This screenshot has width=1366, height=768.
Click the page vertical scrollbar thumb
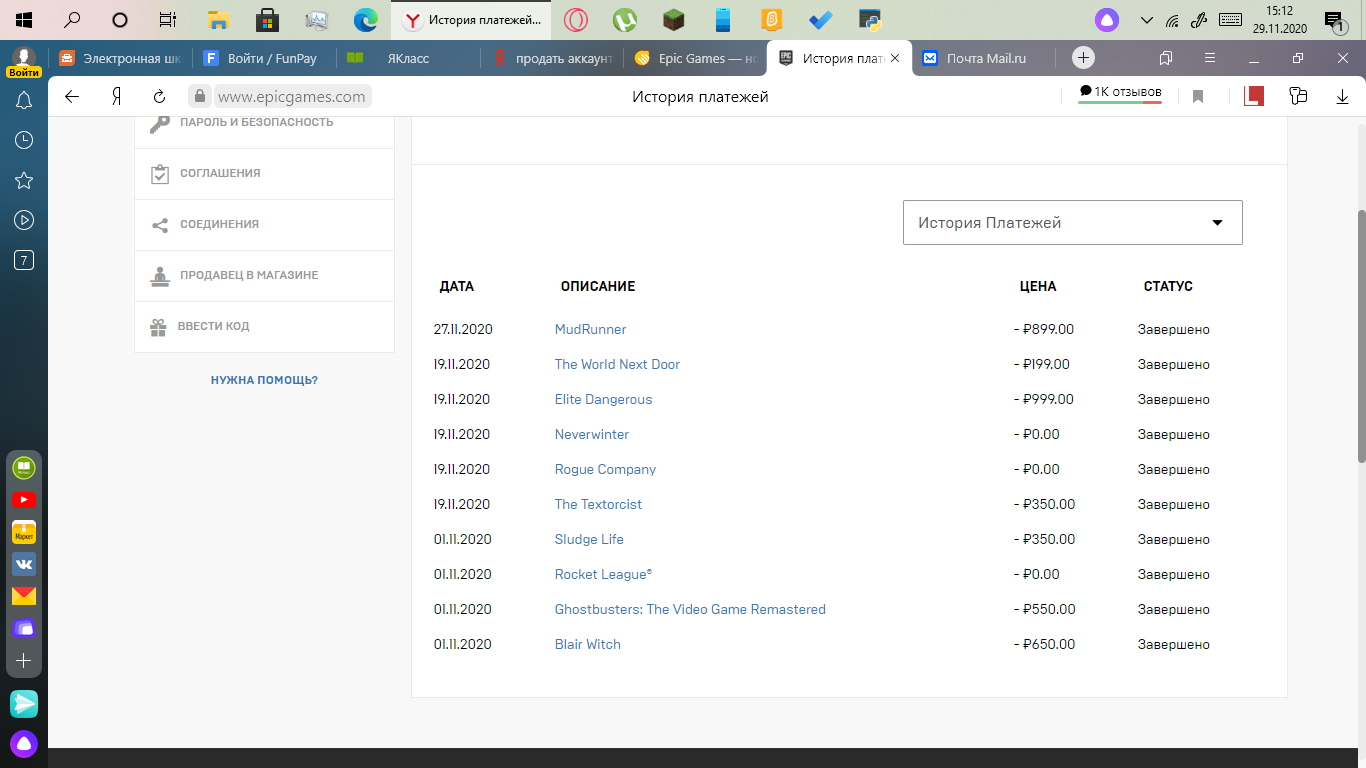coord(1360,335)
